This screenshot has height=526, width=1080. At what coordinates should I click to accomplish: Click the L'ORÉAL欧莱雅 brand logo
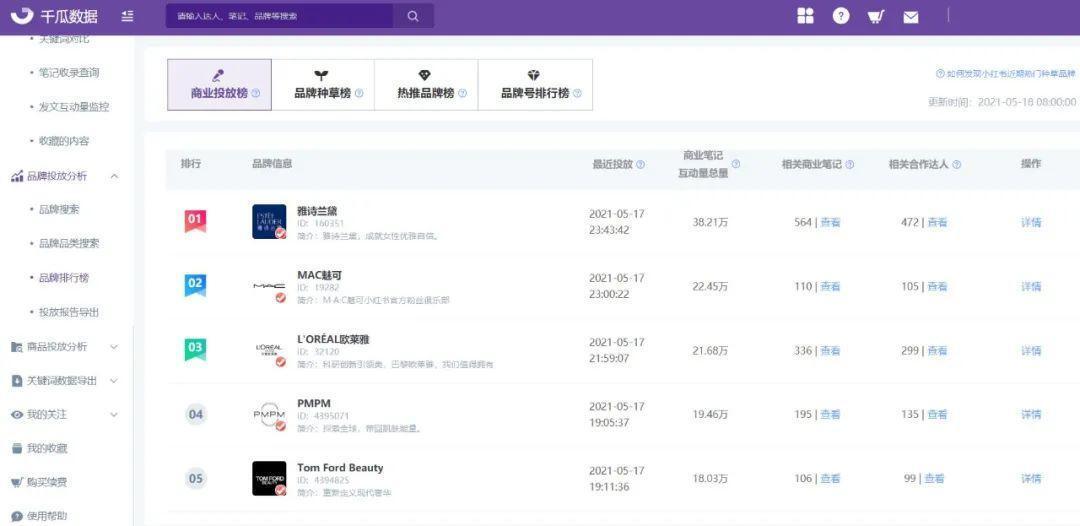269,350
